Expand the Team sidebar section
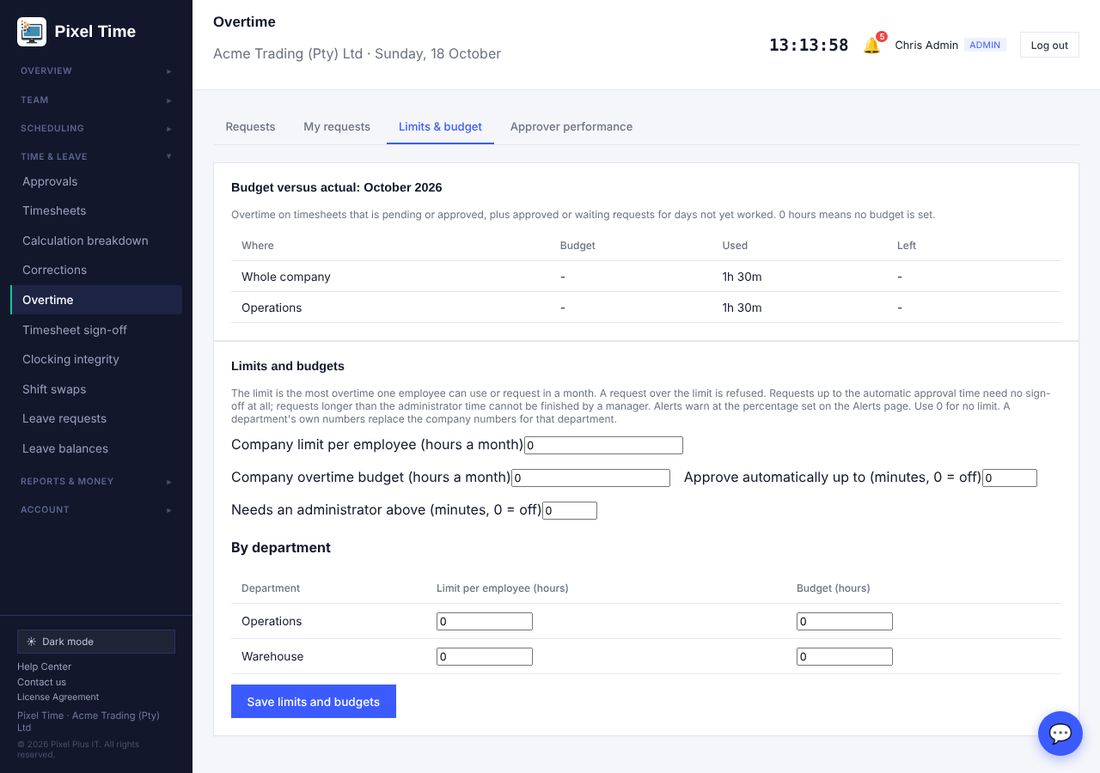1100x773 pixels. click(x=96, y=100)
